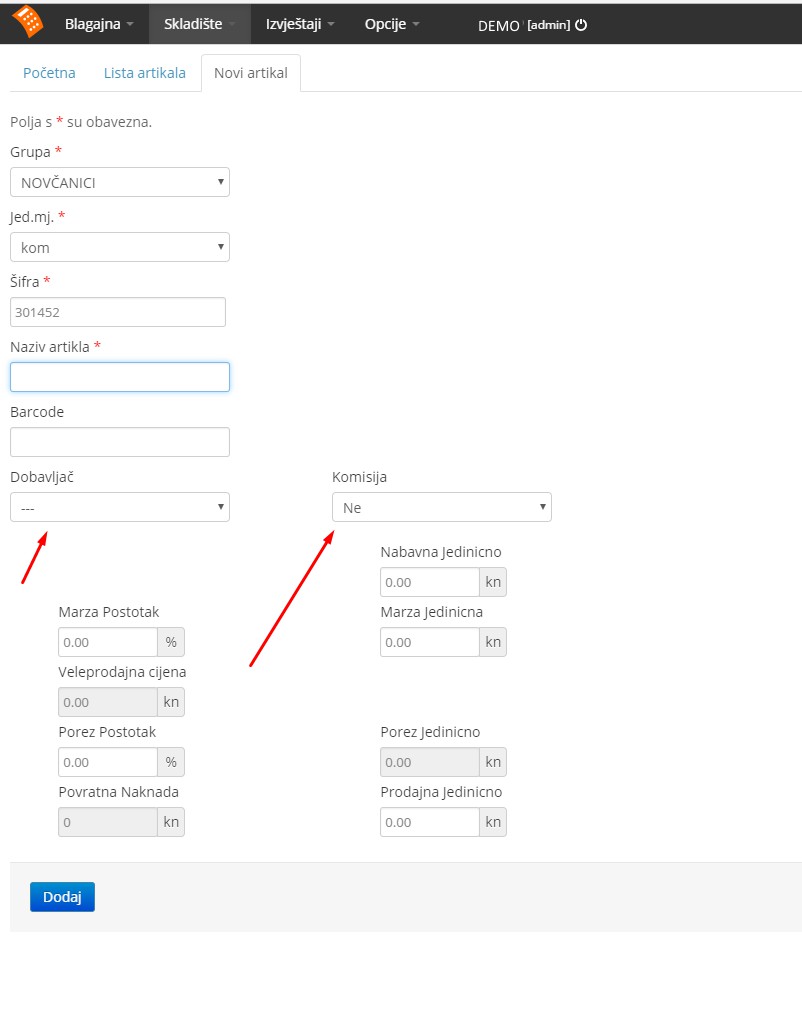Expand the Izvještaji dropdown menu
The width and height of the screenshot is (802, 1034).
click(300, 24)
